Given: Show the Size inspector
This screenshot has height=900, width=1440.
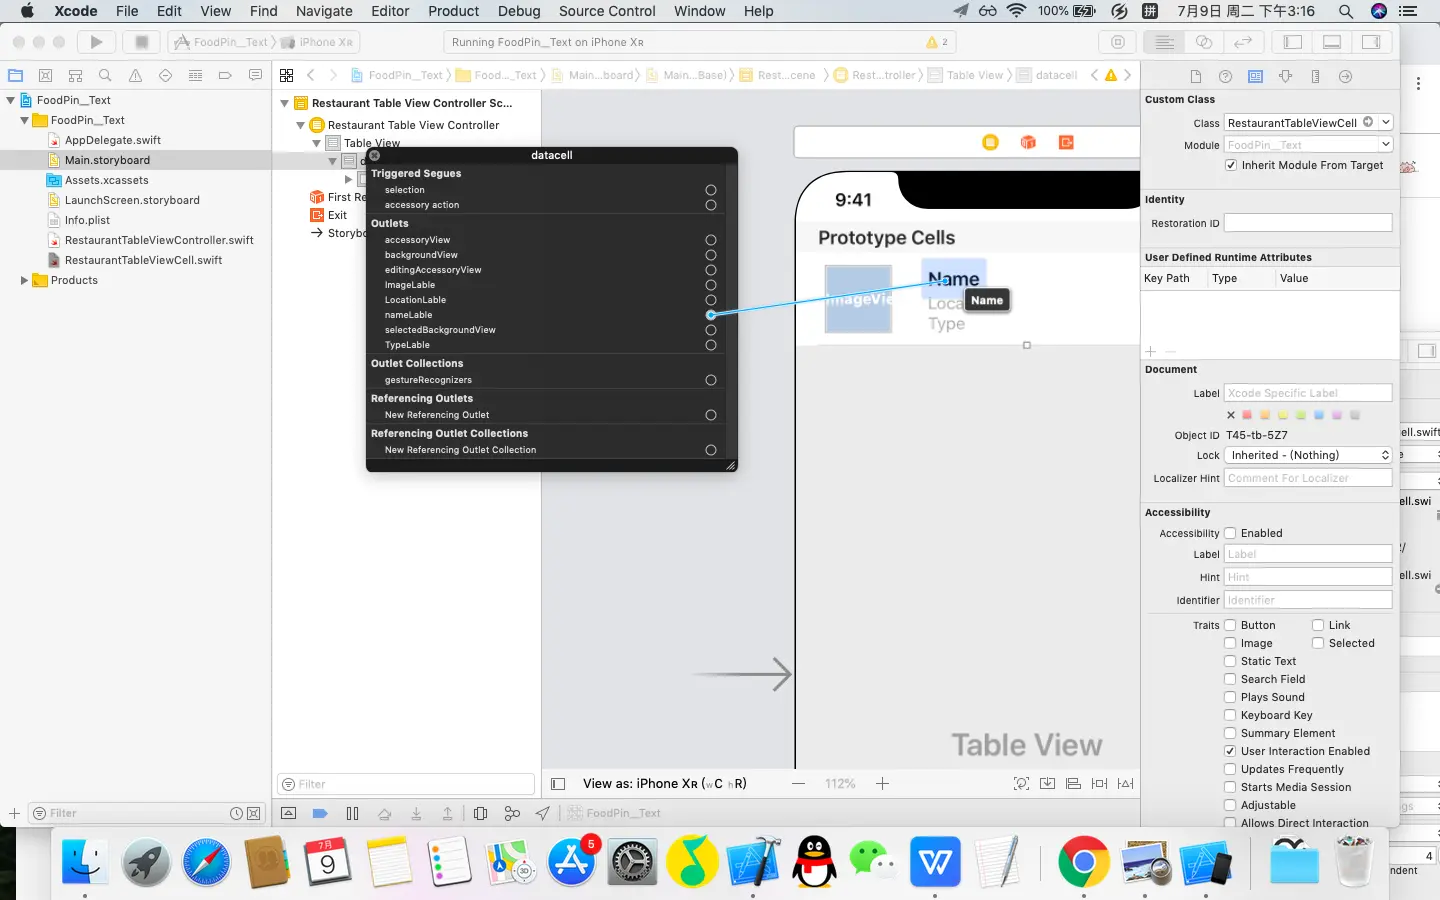Looking at the screenshot, I should click(x=1315, y=76).
